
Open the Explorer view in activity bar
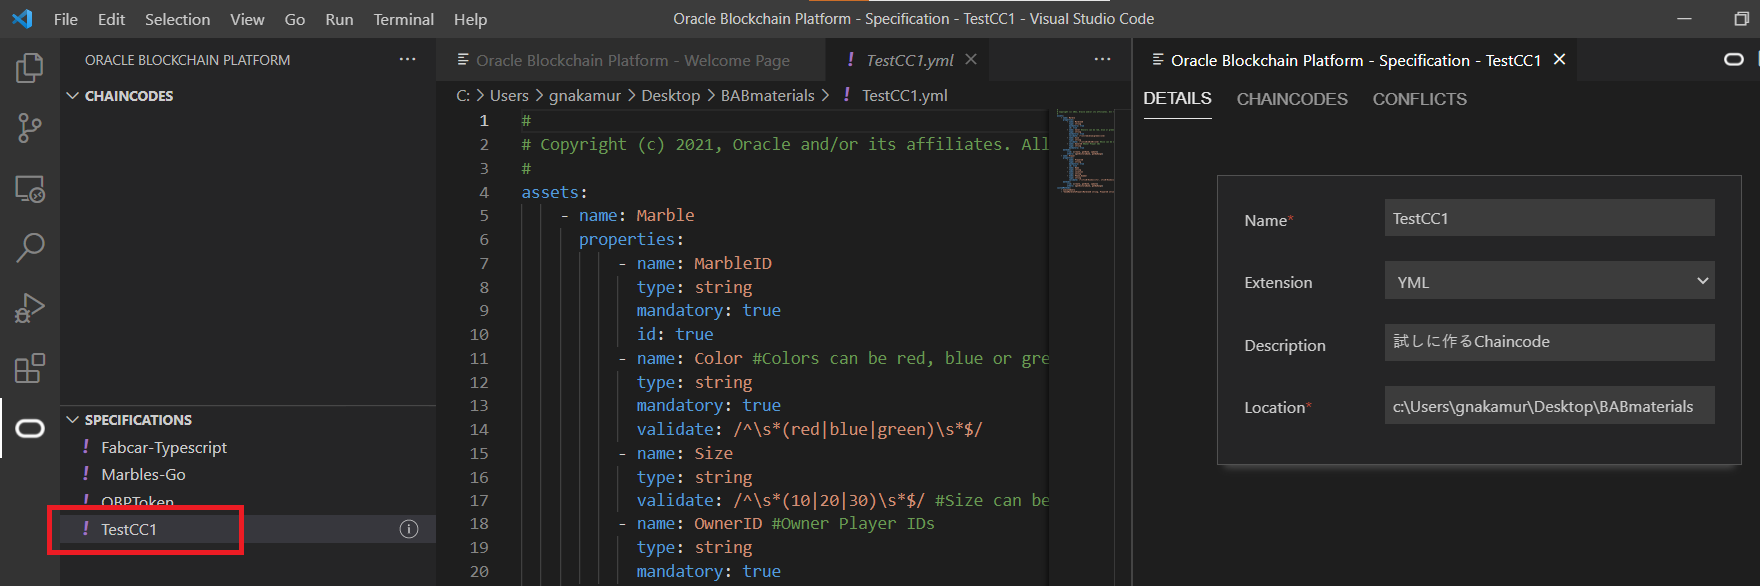(x=30, y=68)
